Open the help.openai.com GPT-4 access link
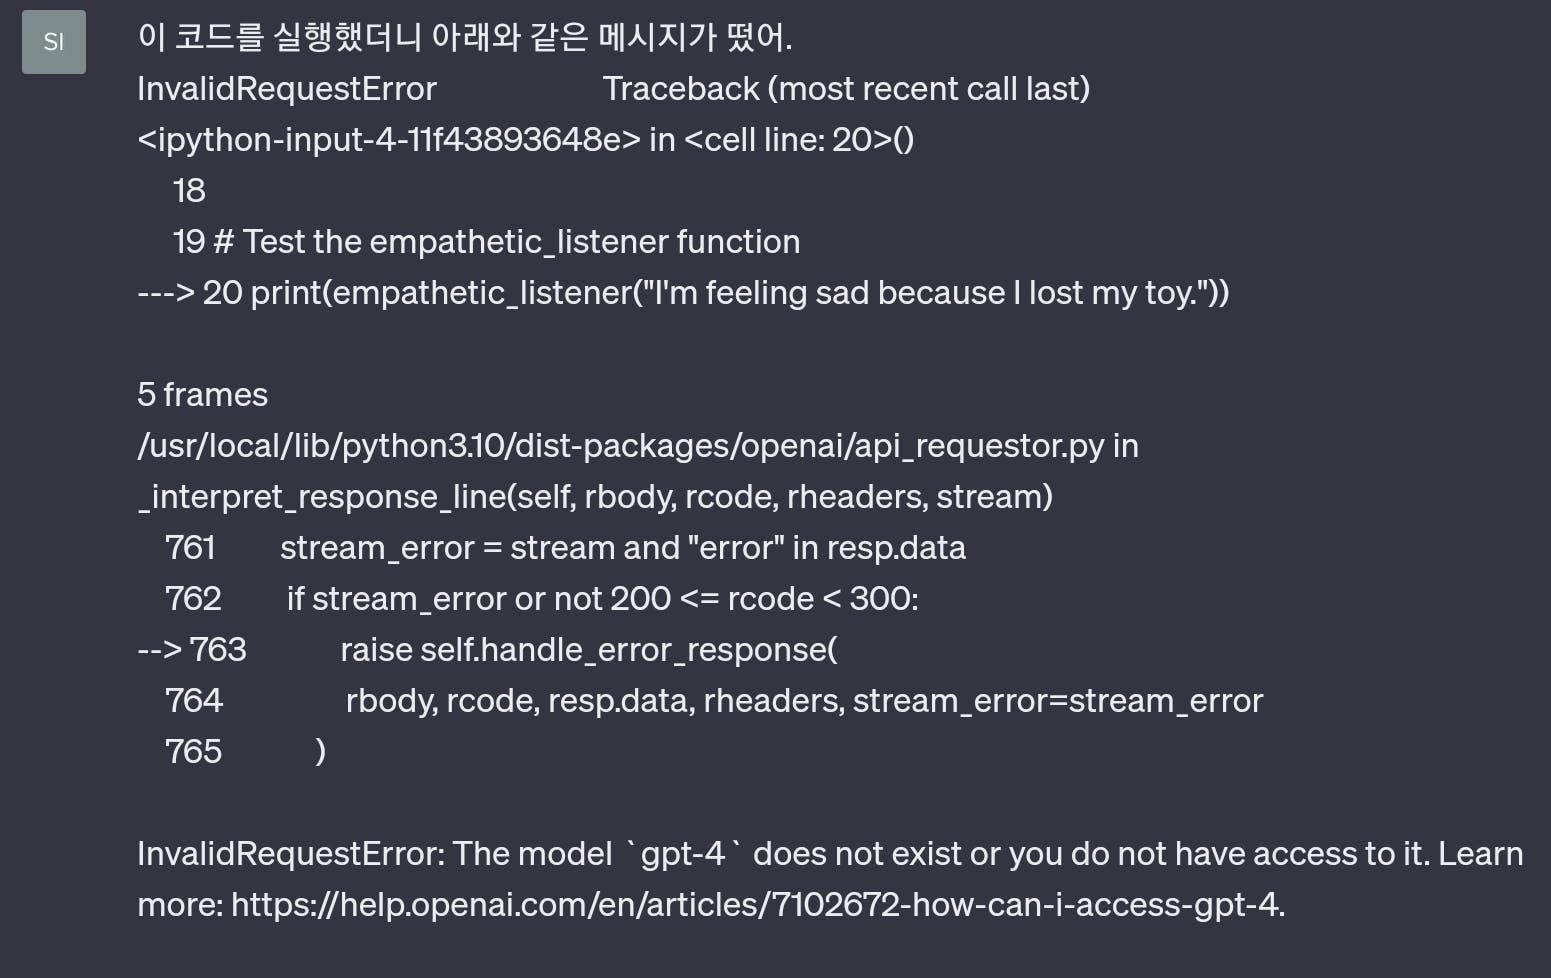 (756, 904)
